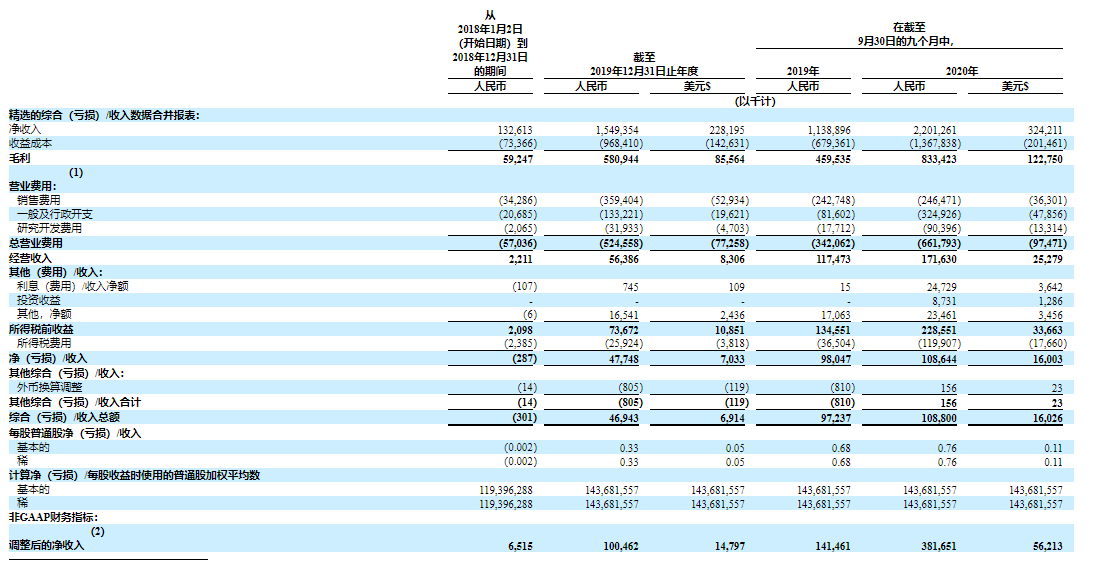Screen dimensions: 1102x562
Task: Select the 净收入 row label
Action: coord(25,129)
